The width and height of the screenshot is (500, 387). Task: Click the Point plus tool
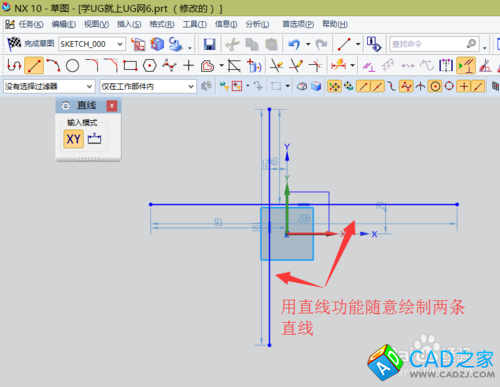pos(188,66)
